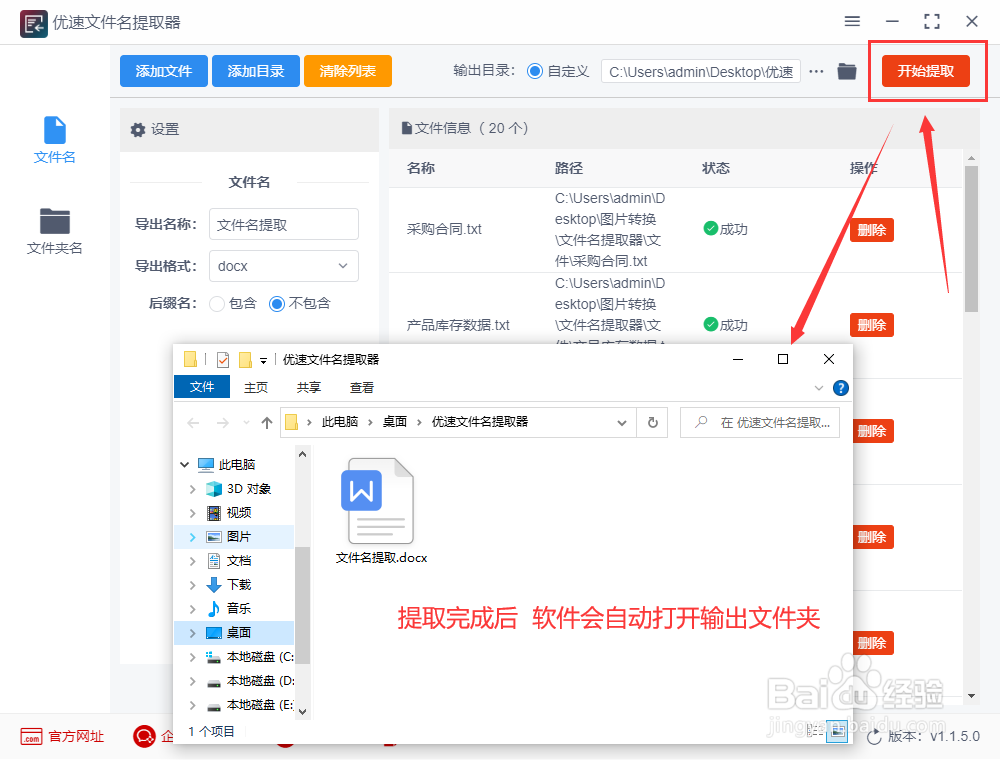Delete the 采购合同.txt row
This screenshot has height=760, width=1000.
tap(872, 230)
